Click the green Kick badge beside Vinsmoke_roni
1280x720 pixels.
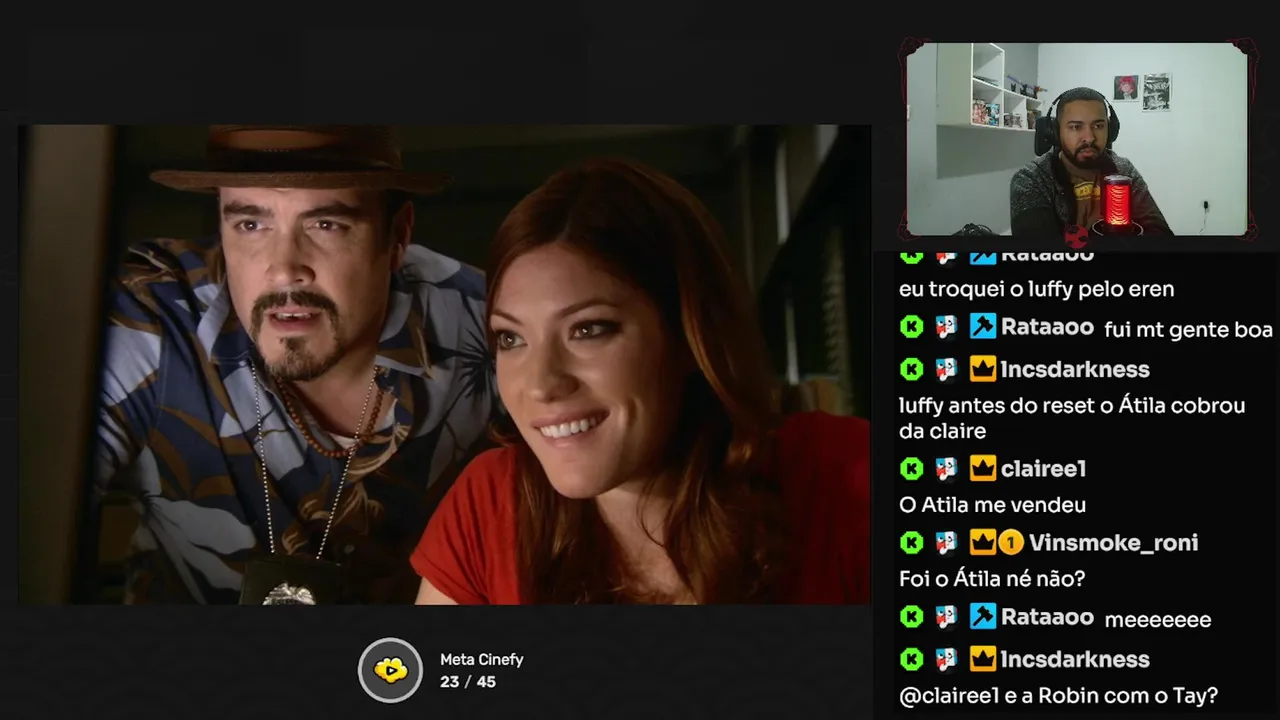(x=911, y=542)
